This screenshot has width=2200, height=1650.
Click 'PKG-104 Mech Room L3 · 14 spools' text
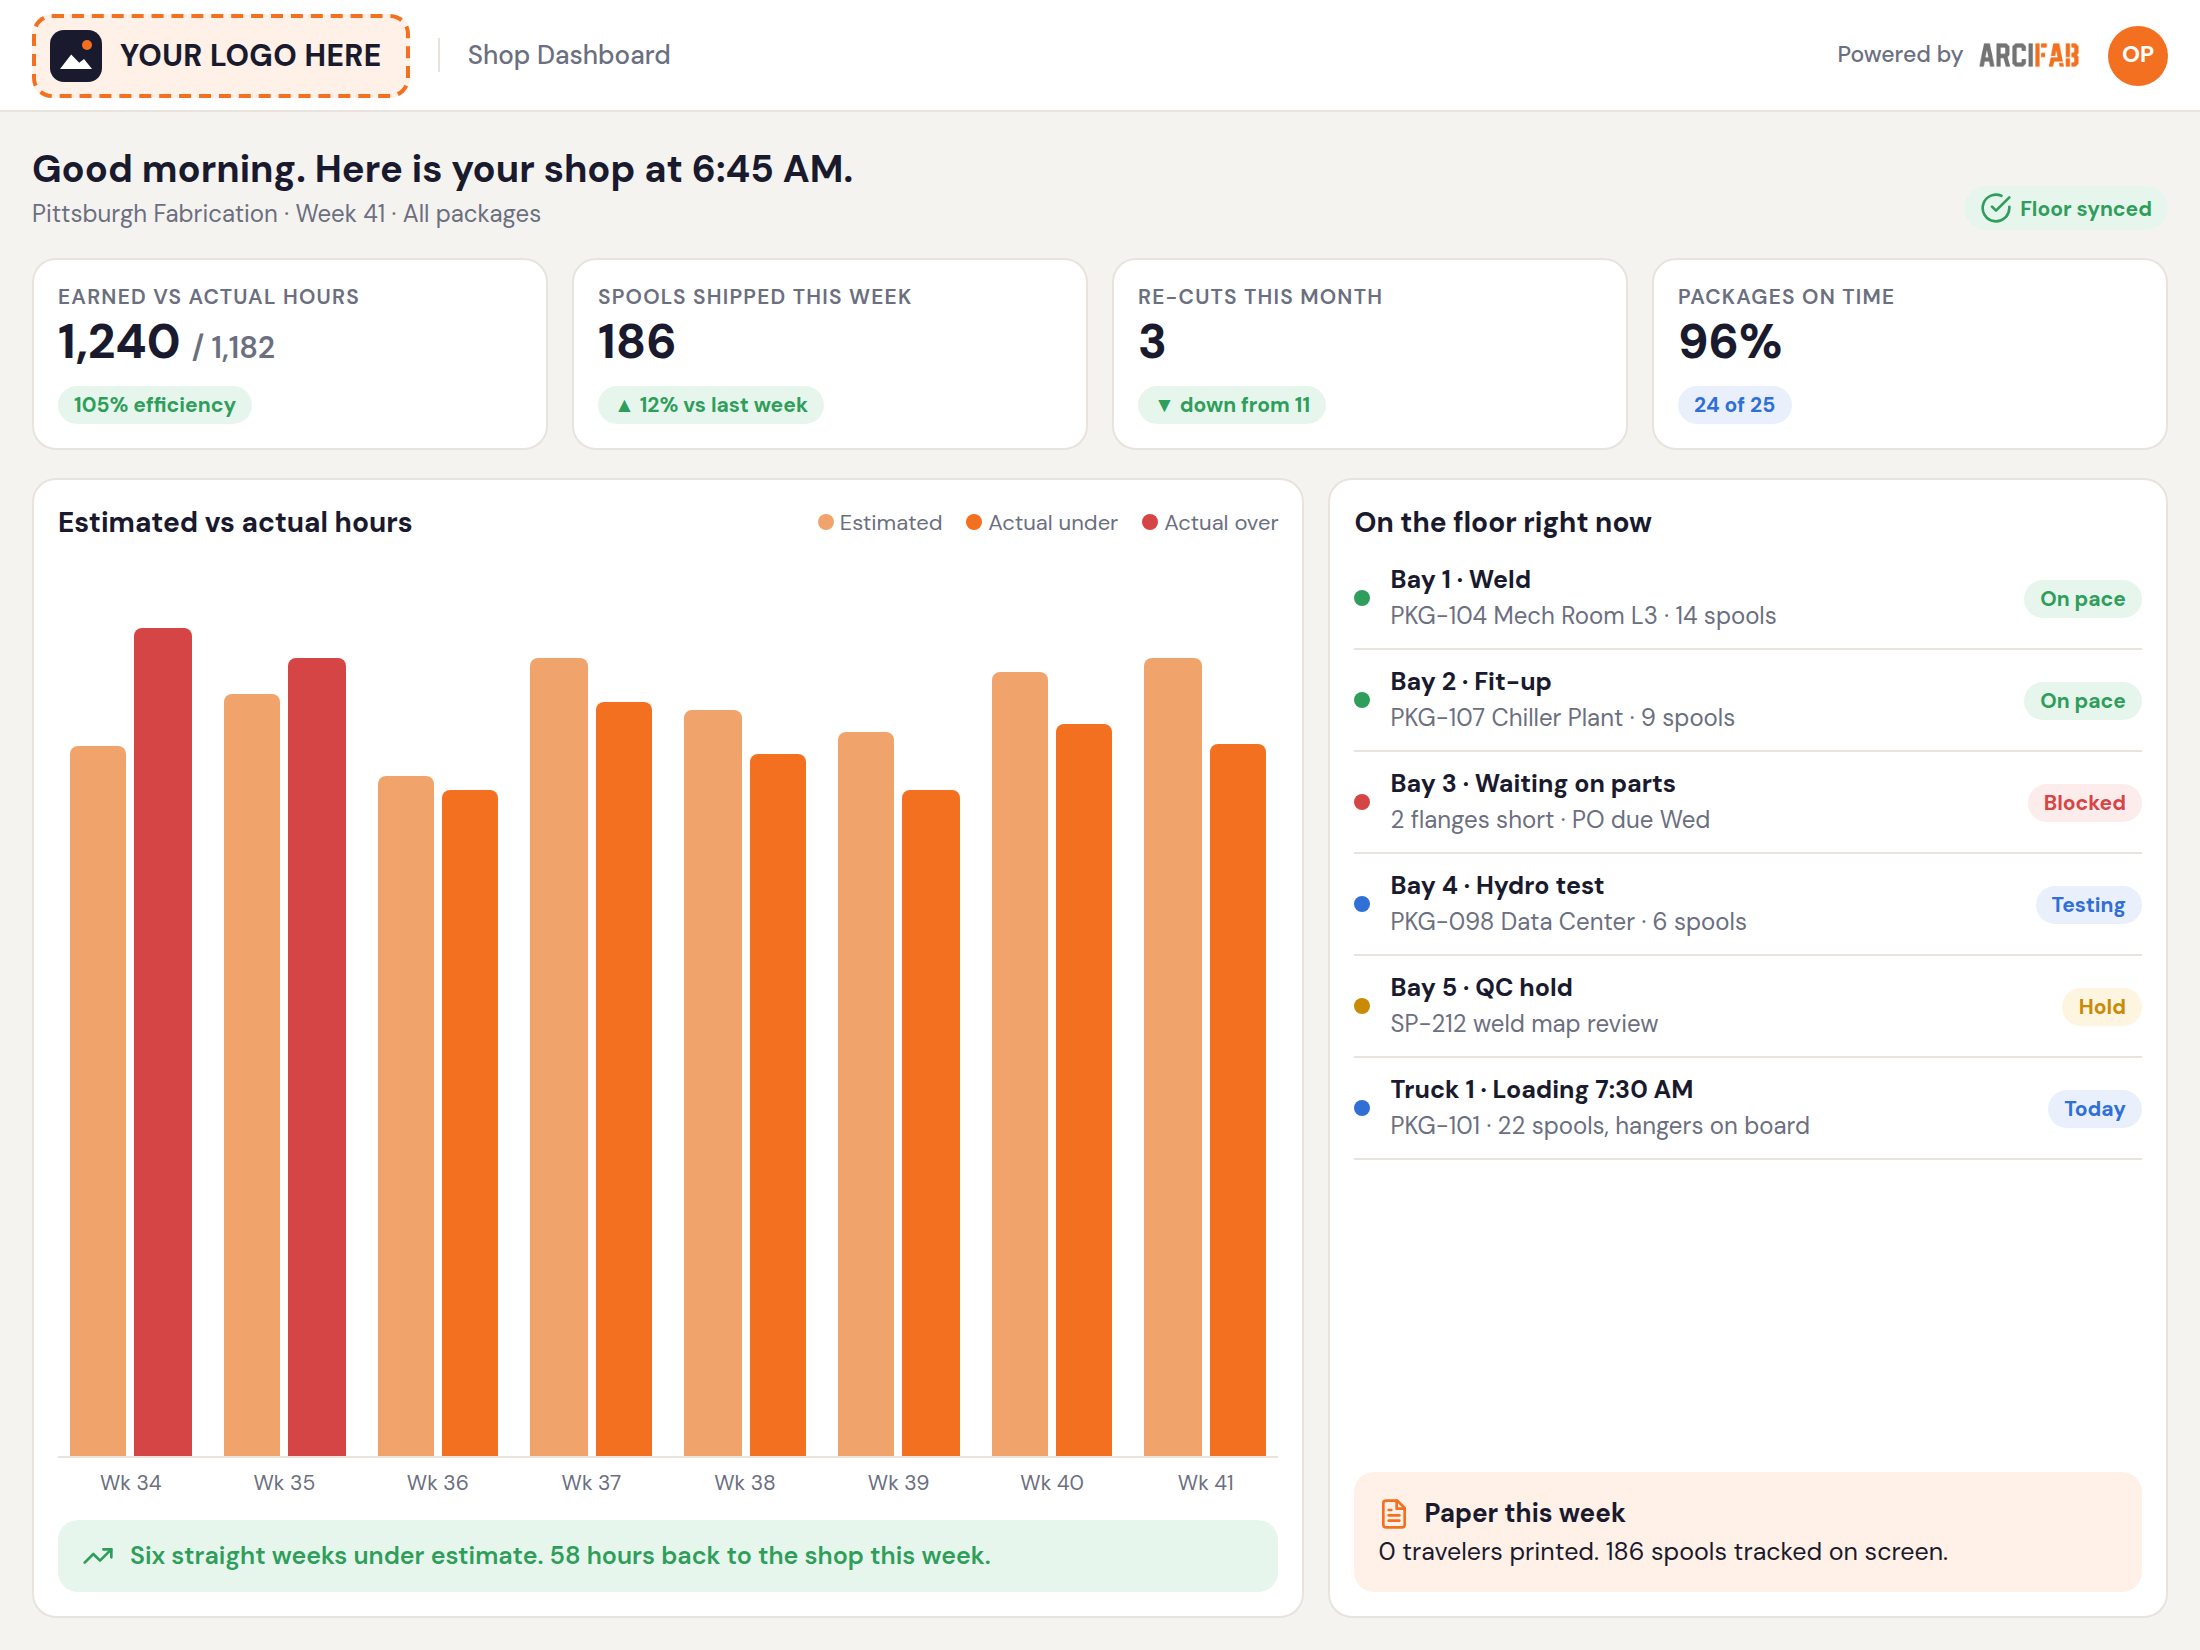(1583, 616)
